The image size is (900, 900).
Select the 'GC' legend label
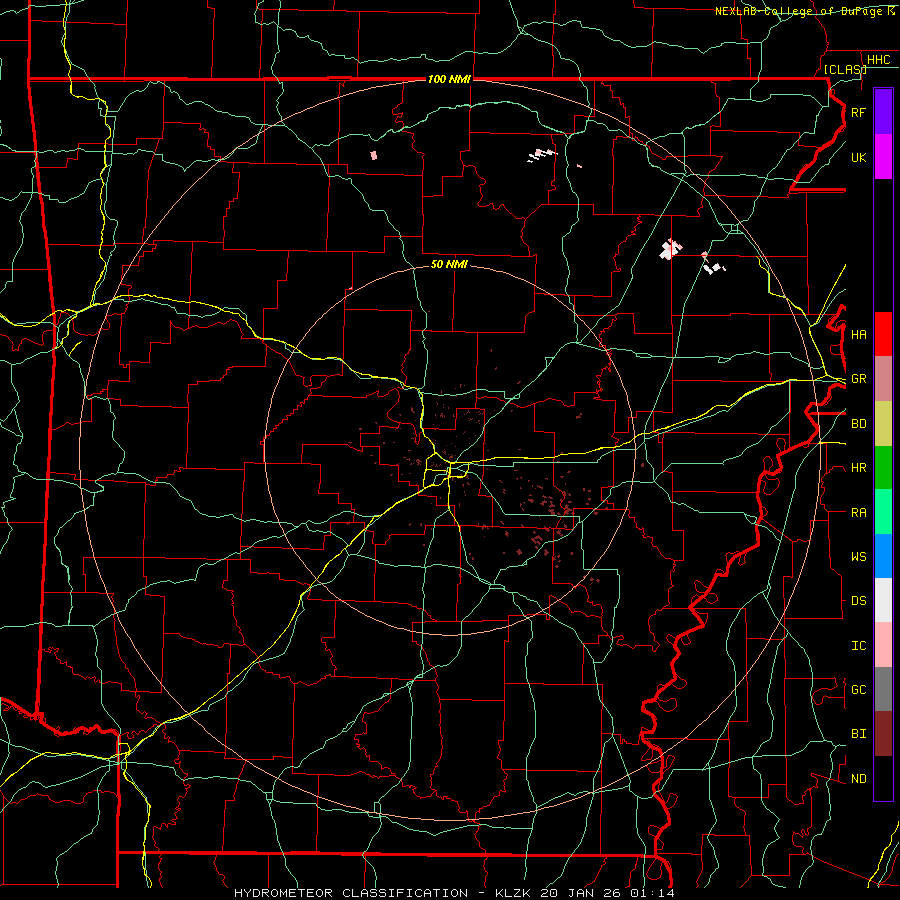(x=858, y=690)
